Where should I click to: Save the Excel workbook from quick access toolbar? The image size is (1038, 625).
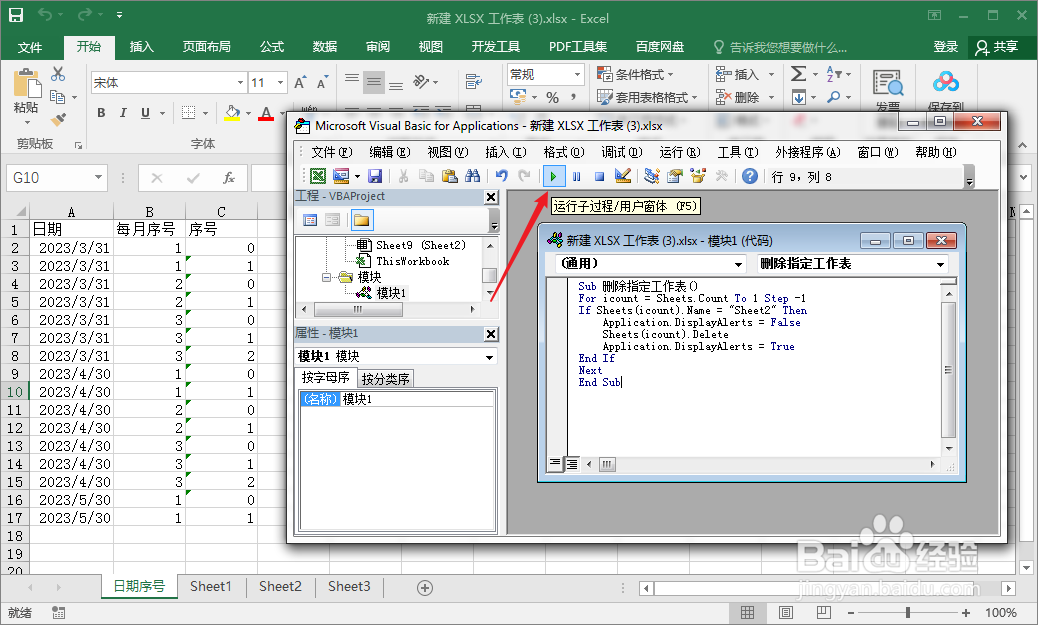click(15, 16)
